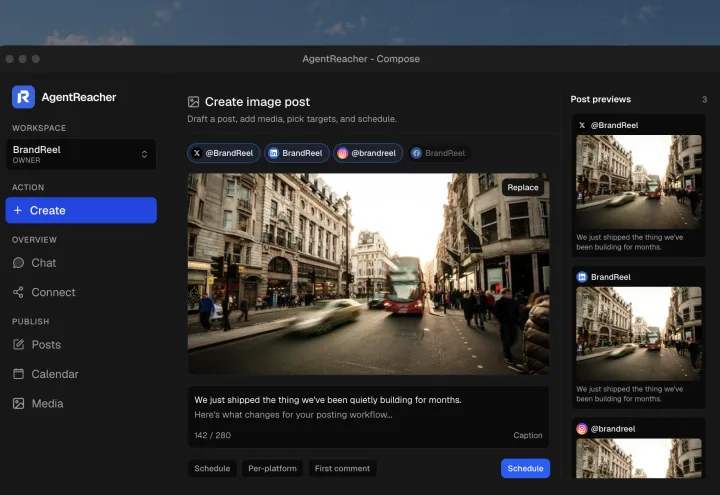The image size is (720, 495).
Task: Toggle the X @BrandReel target chip
Action: [224, 153]
